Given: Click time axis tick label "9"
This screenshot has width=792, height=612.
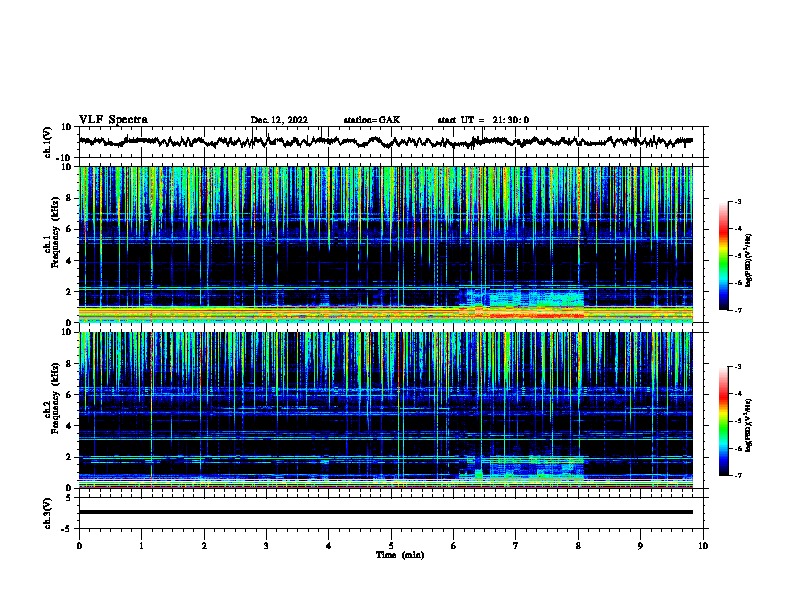Looking at the screenshot, I should (x=640, y=546).
